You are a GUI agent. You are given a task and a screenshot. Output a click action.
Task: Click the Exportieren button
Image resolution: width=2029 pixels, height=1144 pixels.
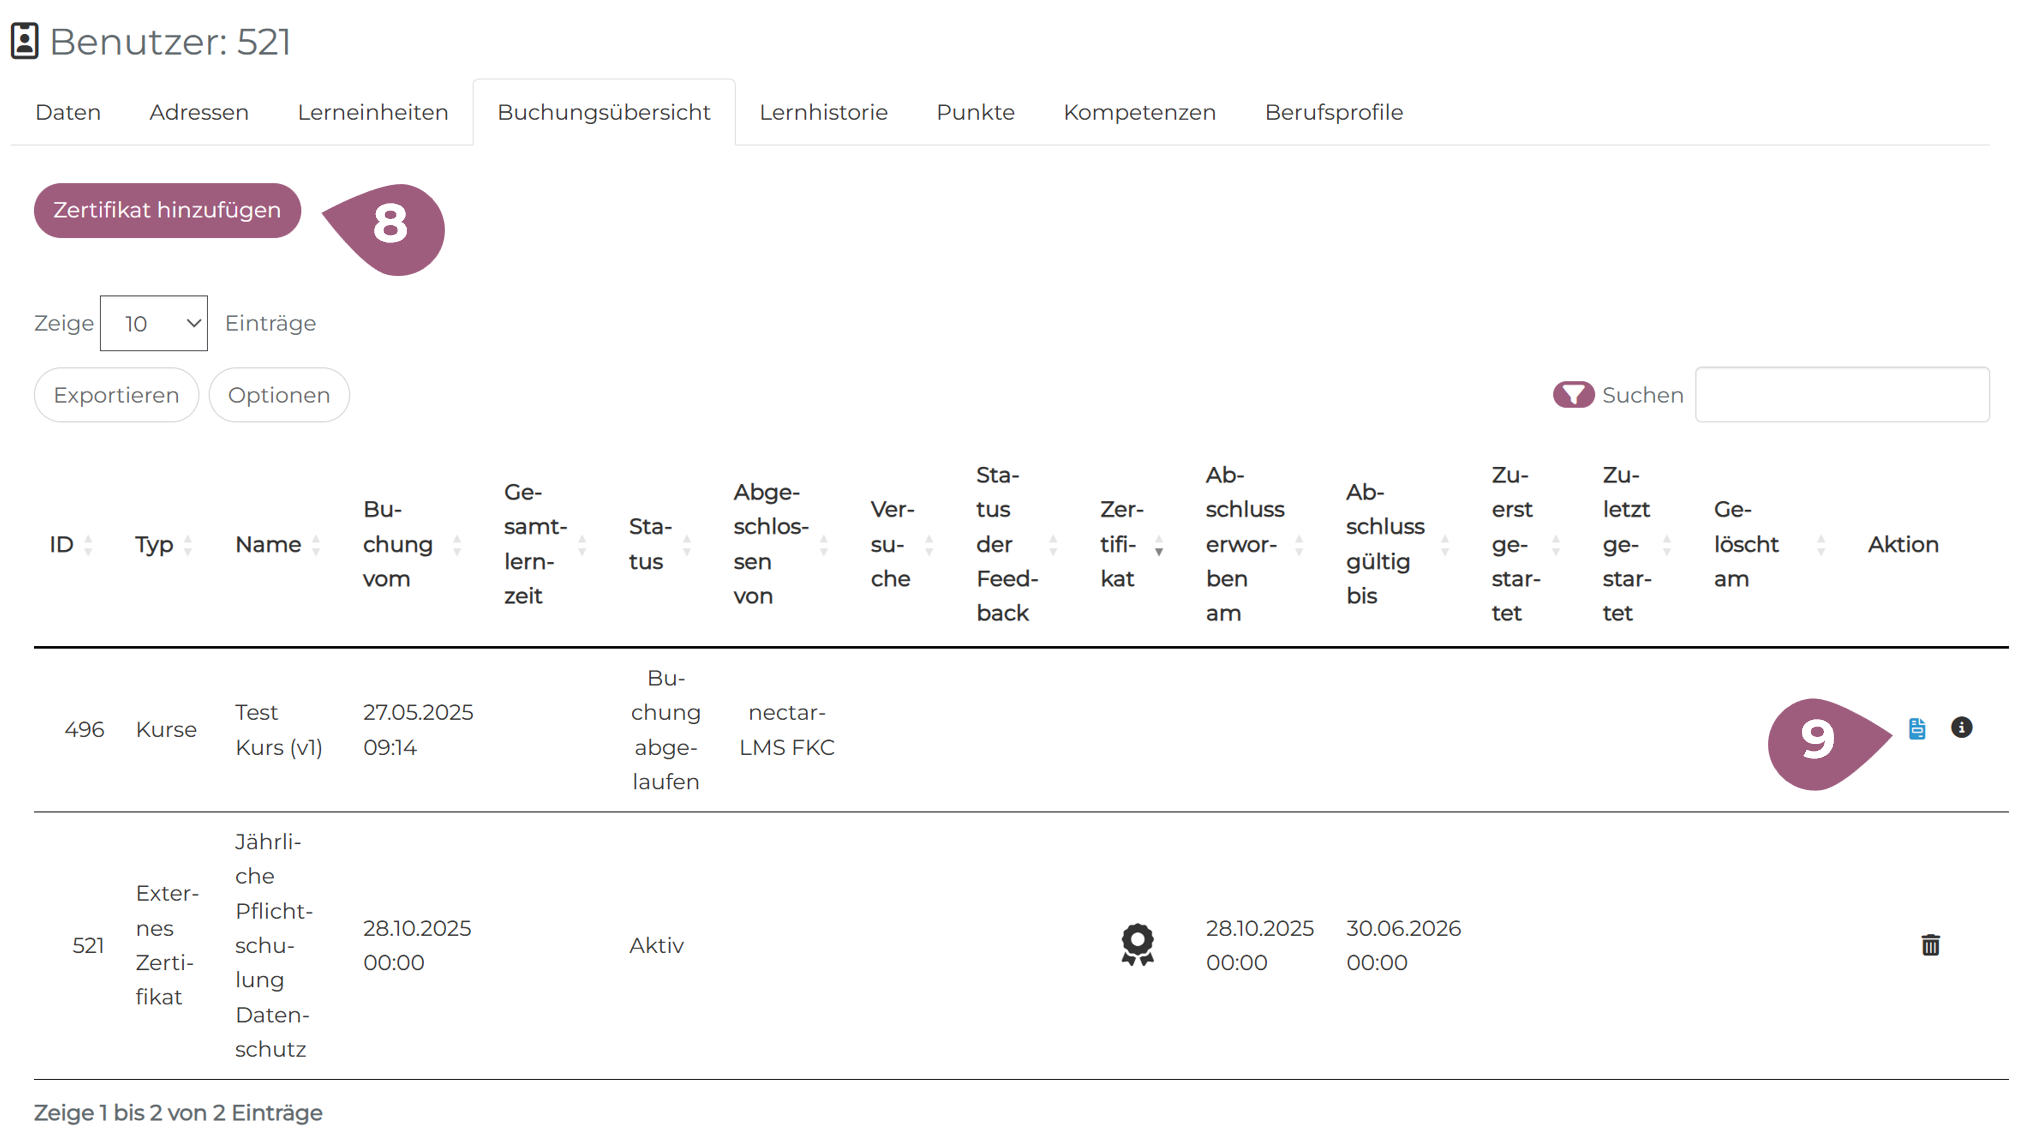(x=116, y=395)
